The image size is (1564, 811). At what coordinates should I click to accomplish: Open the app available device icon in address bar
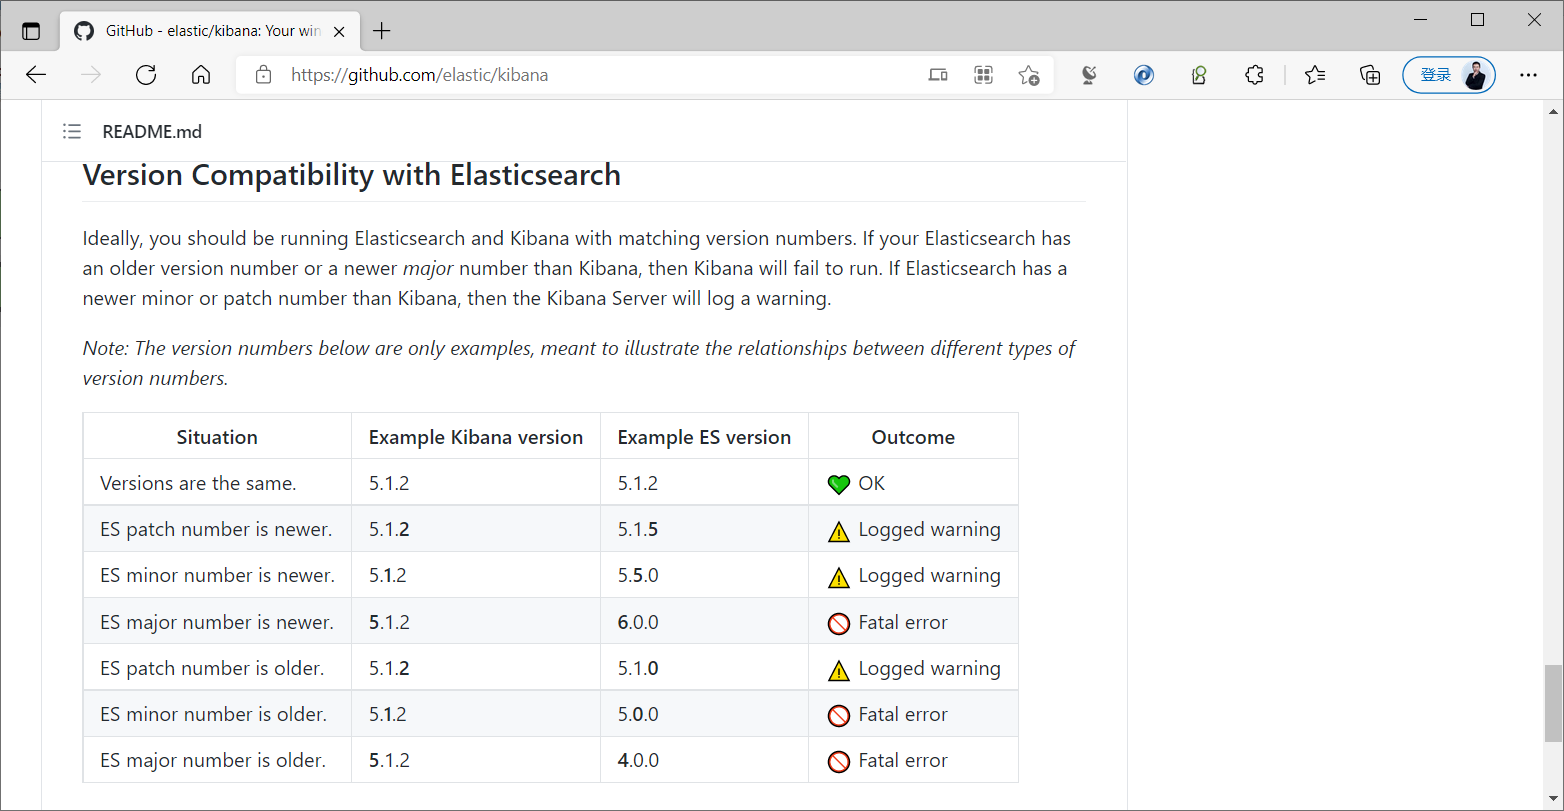pos(938,75)
